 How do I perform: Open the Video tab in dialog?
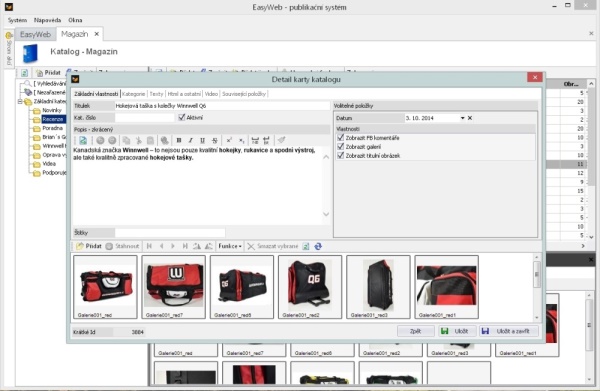pyautogui.click(x=211, y=94)
